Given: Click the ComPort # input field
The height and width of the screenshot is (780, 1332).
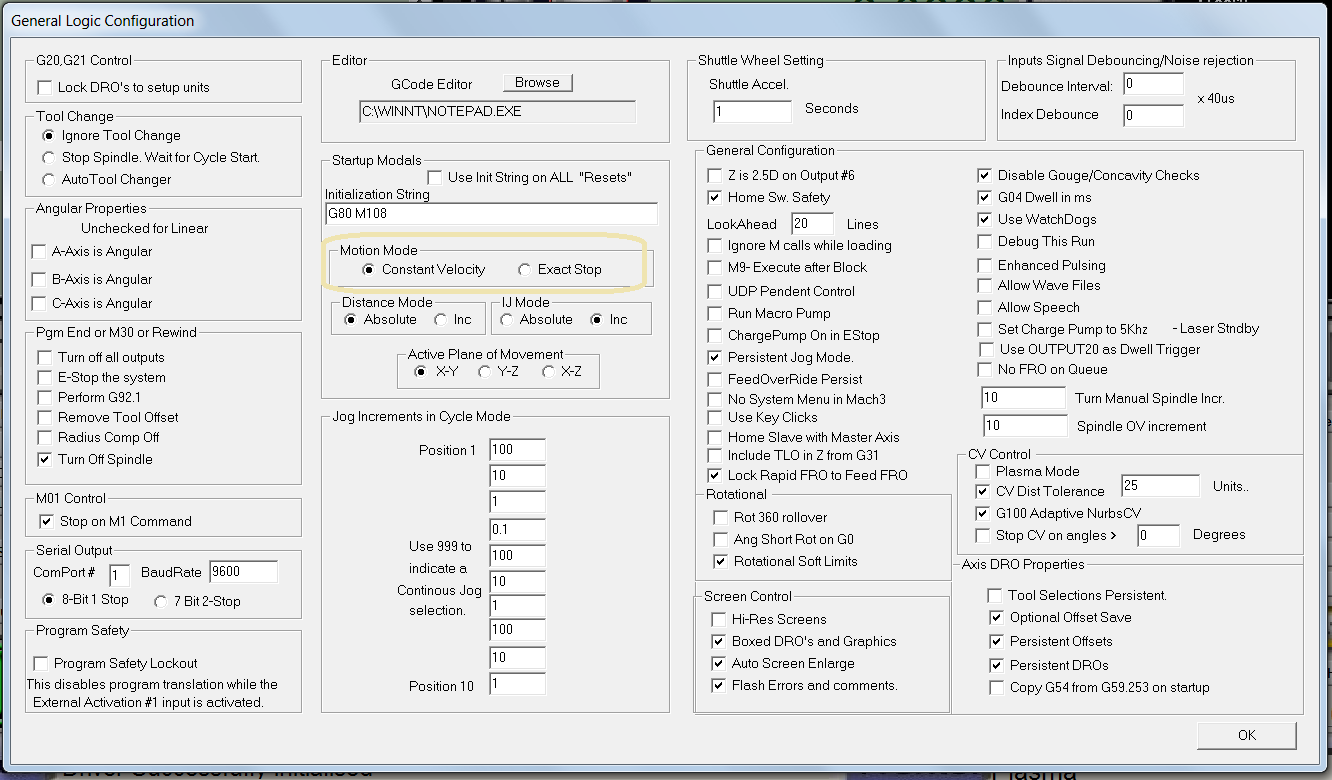Looking at the screenshot, I should click(119, 574).
